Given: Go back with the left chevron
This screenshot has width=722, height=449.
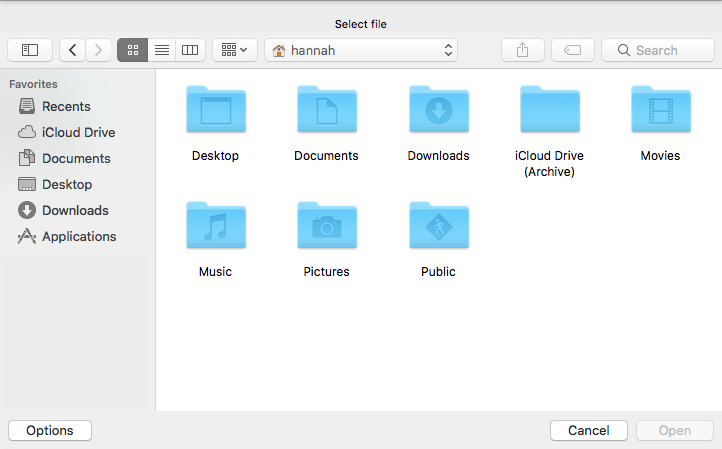Looking at the screenshot, I should pyautogui.click(x=72, y=50).
